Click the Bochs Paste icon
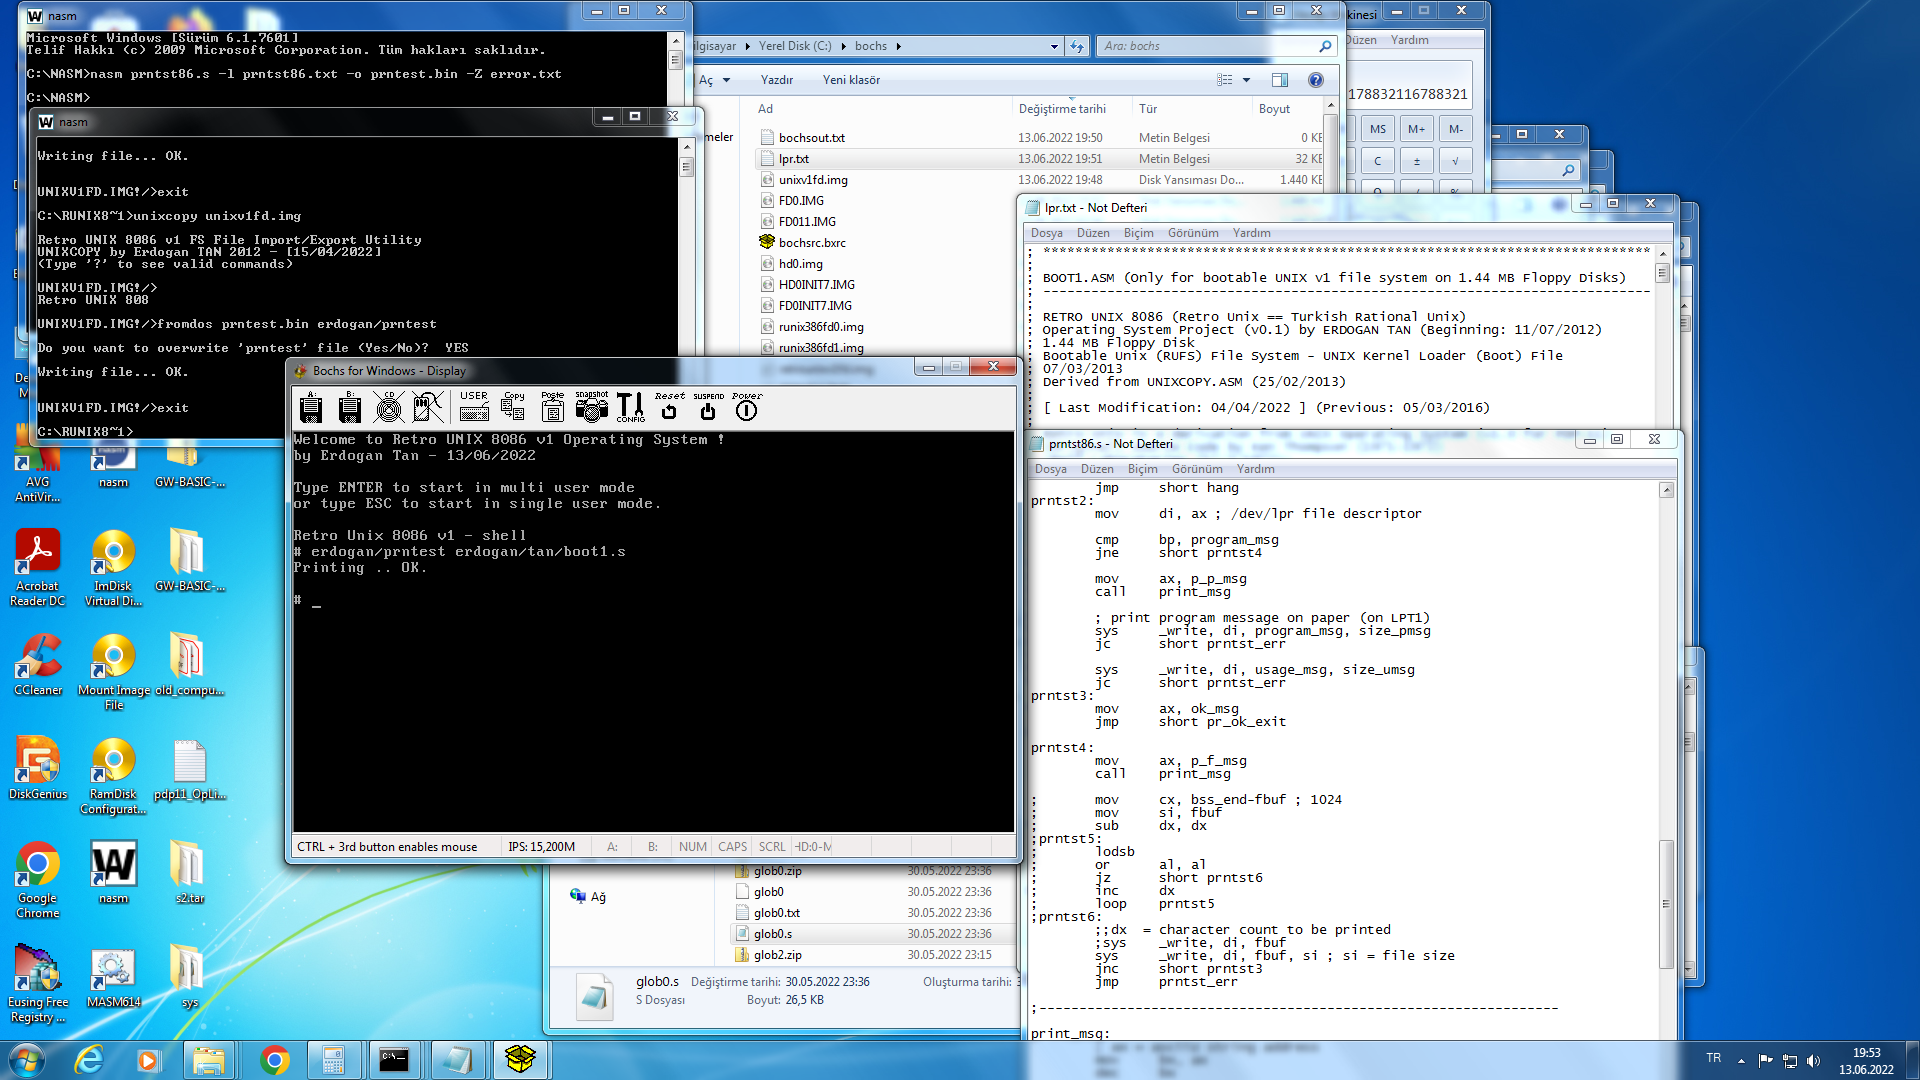1920x1080 pixels. (552, 406)
